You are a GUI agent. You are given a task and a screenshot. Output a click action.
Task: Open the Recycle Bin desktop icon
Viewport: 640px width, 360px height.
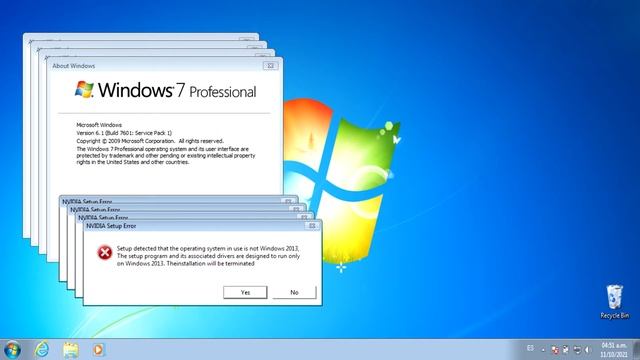click(614, 302)
